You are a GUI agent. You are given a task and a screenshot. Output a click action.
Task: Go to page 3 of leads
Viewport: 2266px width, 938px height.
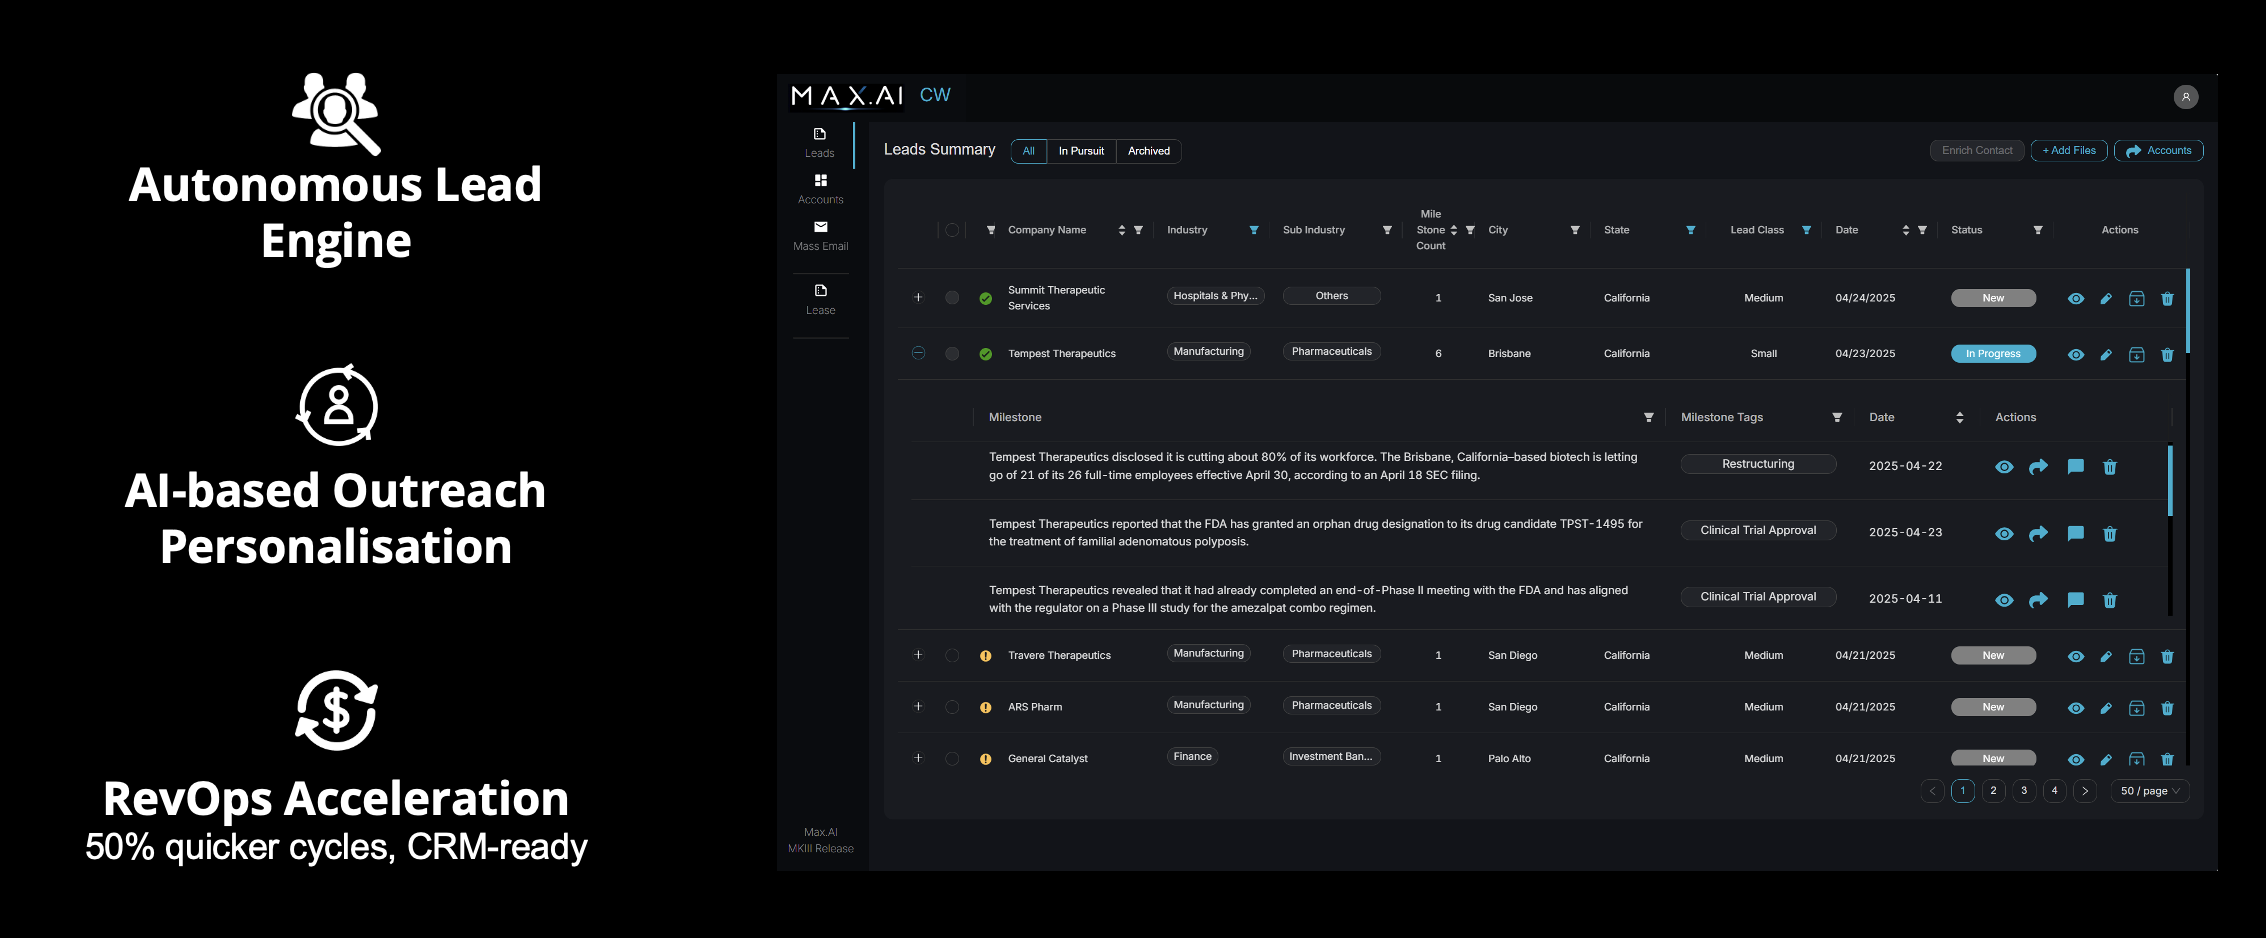[x=2023, y=791]
